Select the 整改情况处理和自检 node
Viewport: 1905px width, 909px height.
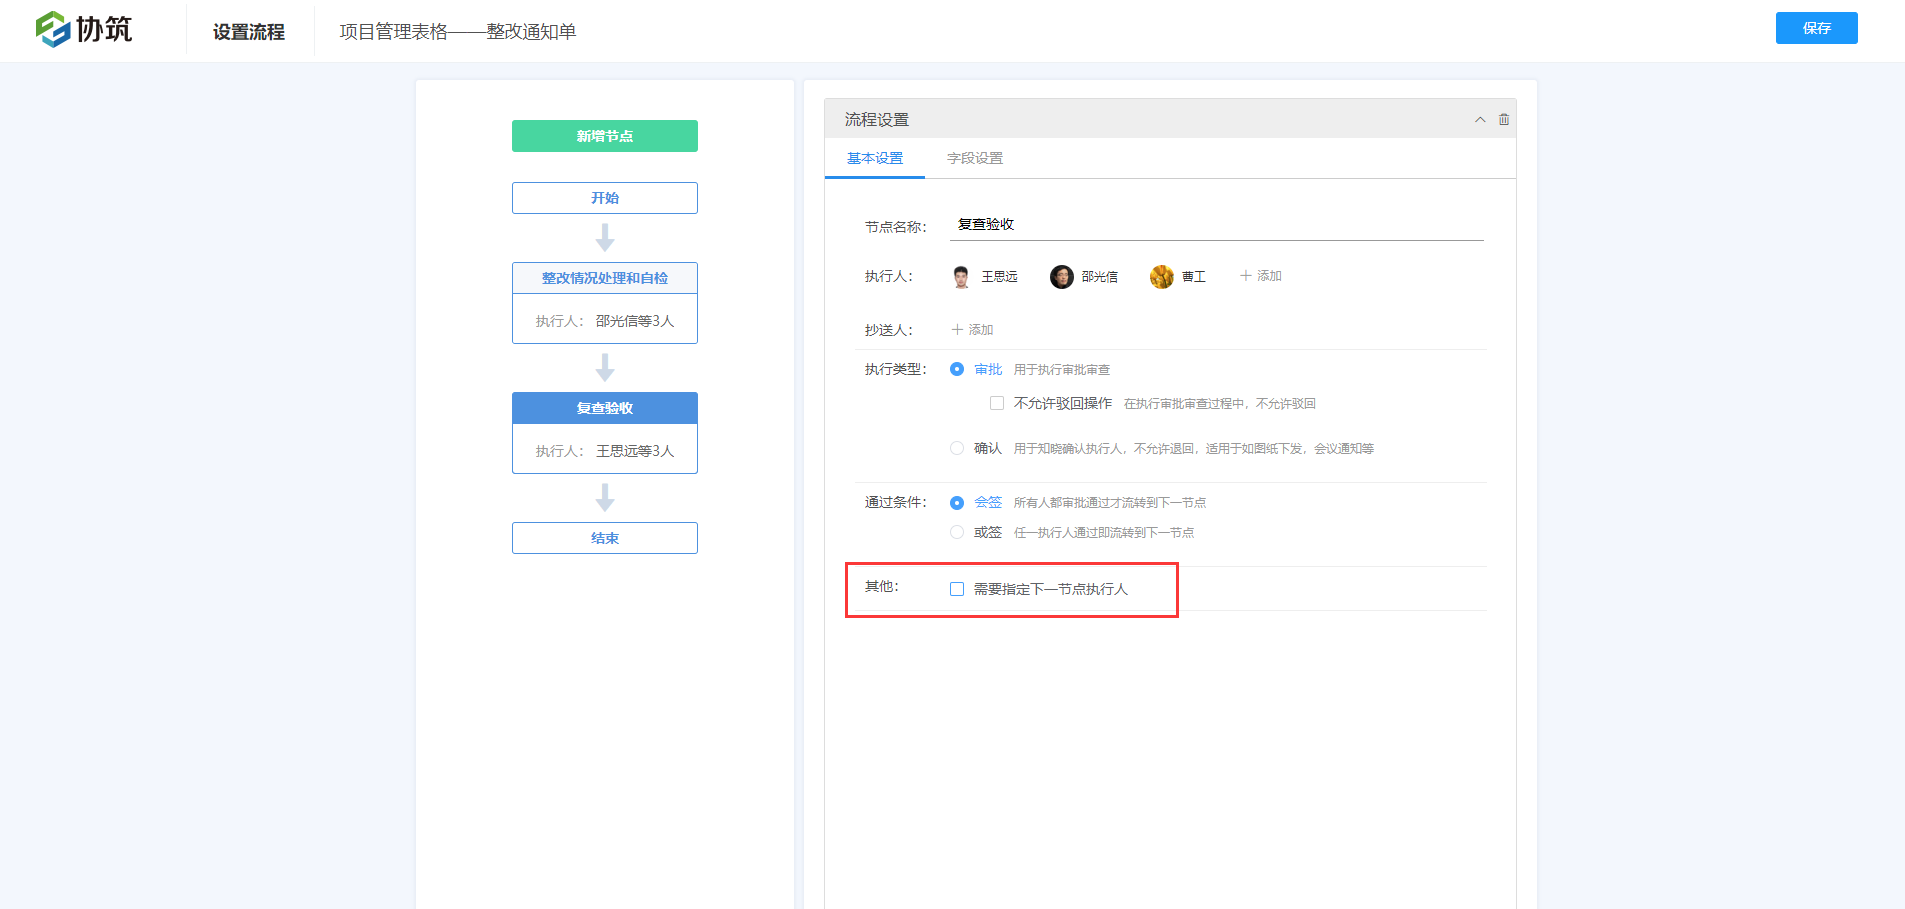point(604,277)
